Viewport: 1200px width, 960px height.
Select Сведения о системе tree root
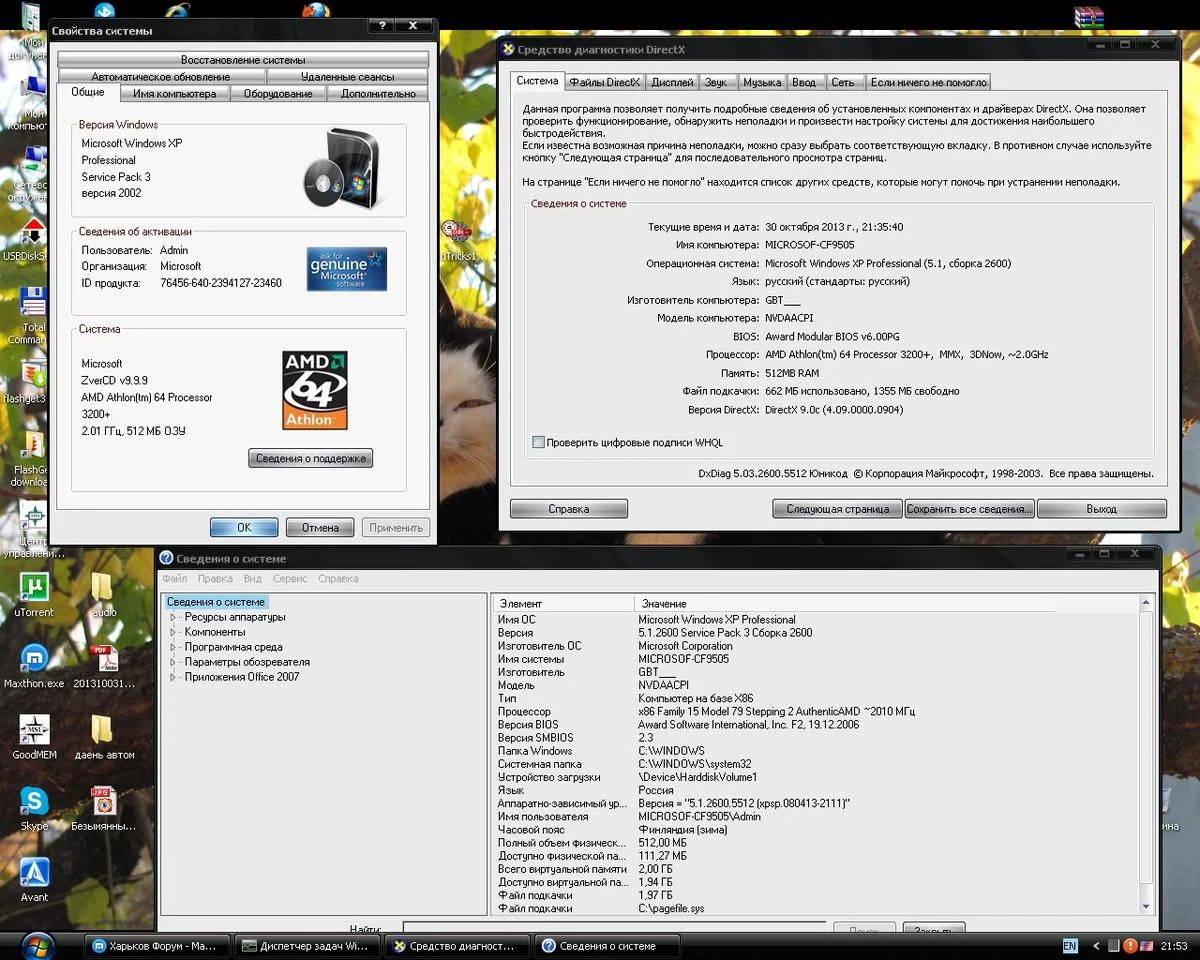click(x=216, y=602)
